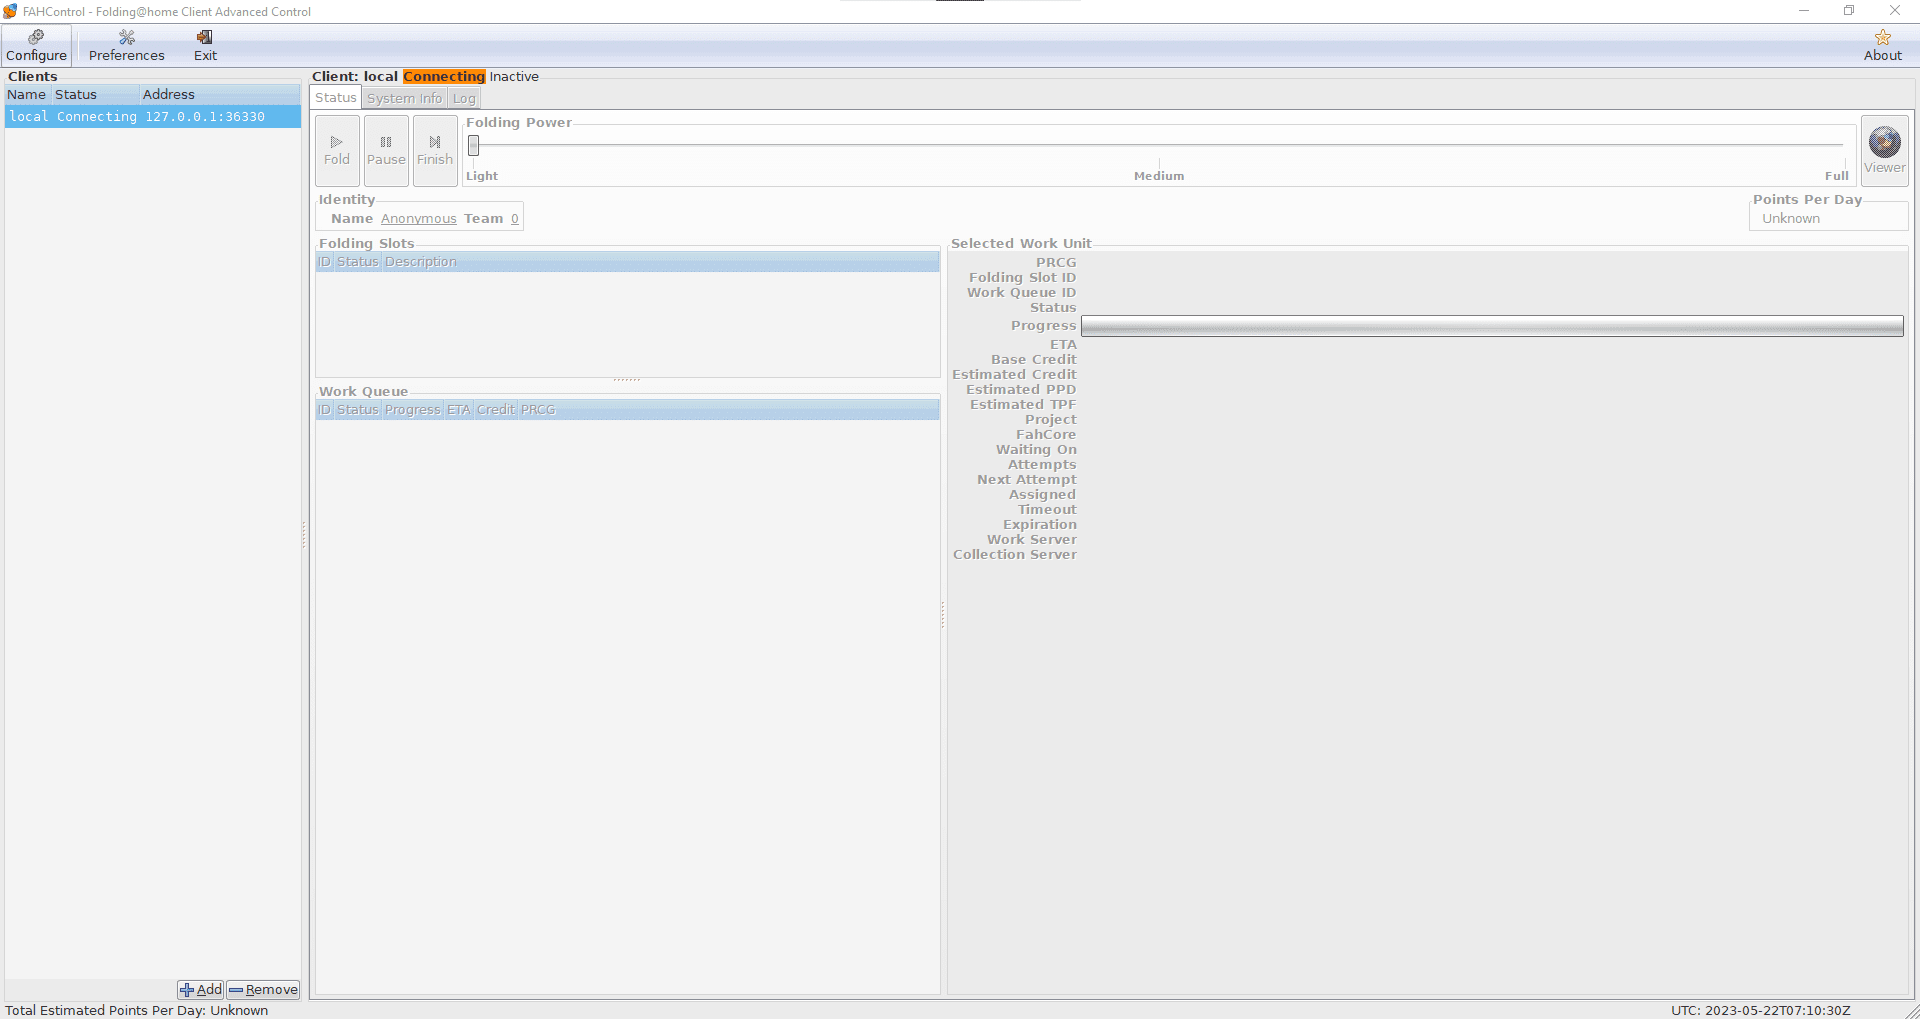Click the Folding Slots ID column header
This screenshot has width=1920, height=1019.
pos(324,262)
